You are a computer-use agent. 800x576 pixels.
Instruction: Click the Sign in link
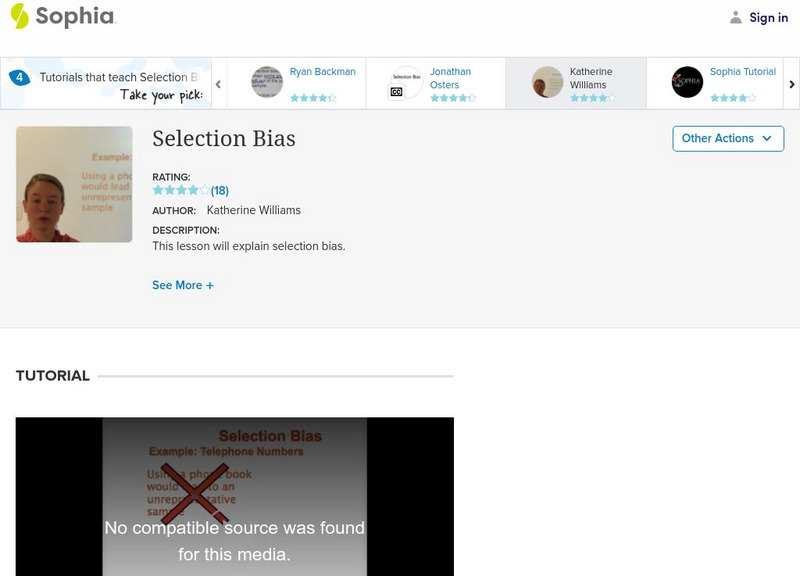[768, 16]
